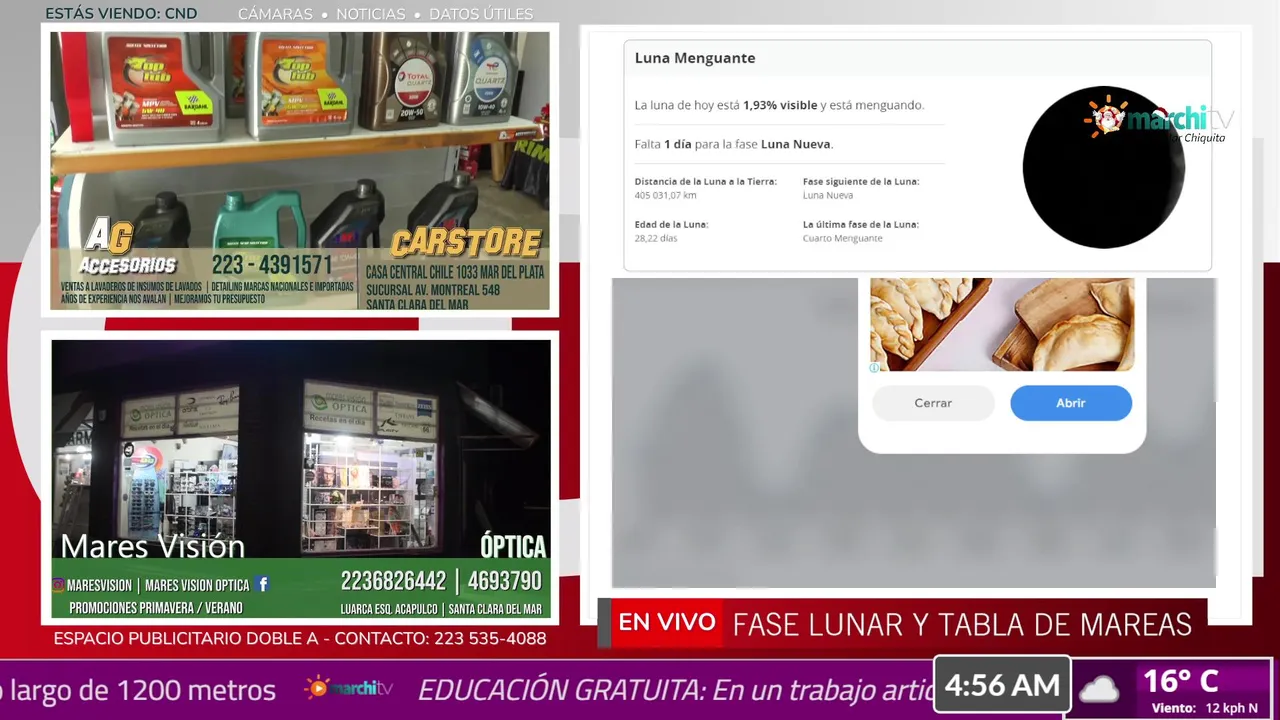Click 'PROMOCIONES PRIMAVERA / VERANO' text

pos(155,608)
